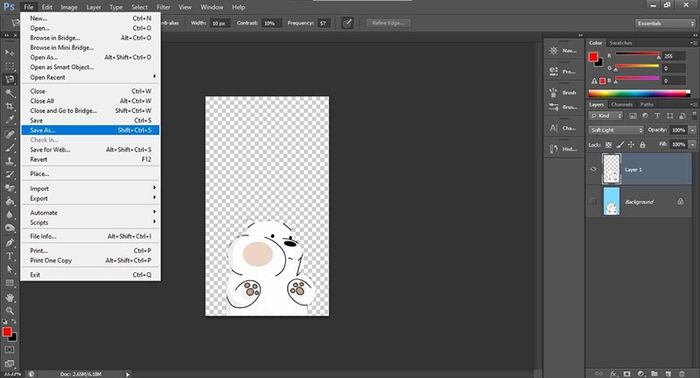Open the History panel icon
700x378 pixels.
click(563, 149)
